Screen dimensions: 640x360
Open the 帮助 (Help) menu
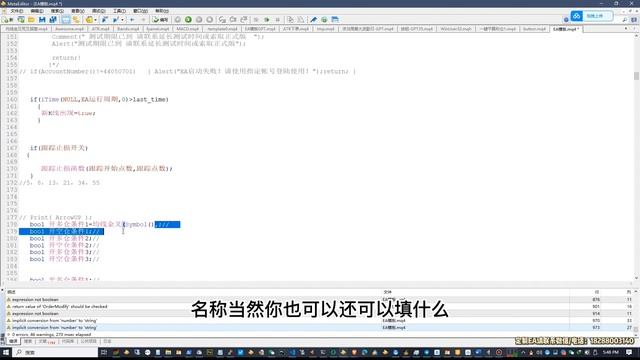[162, 11]
